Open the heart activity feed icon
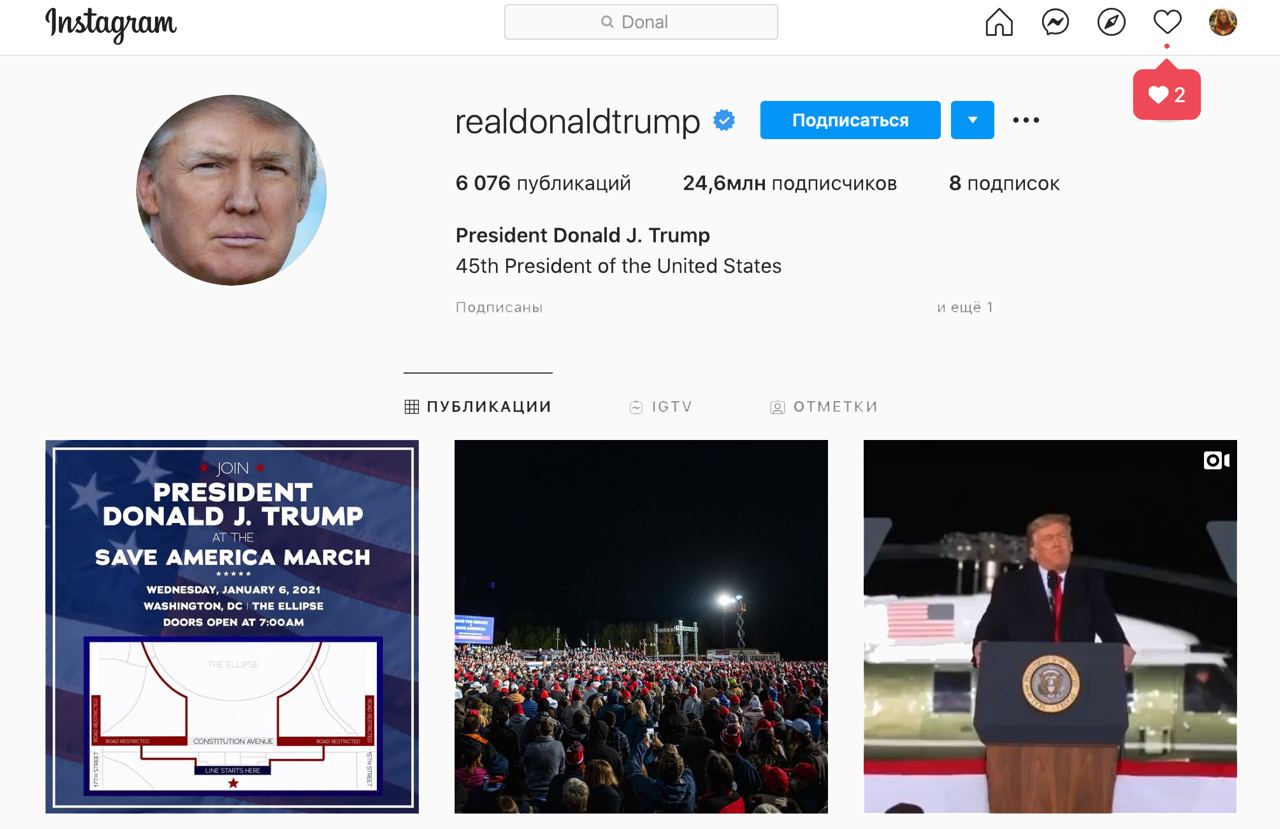 coord(1167,21)
